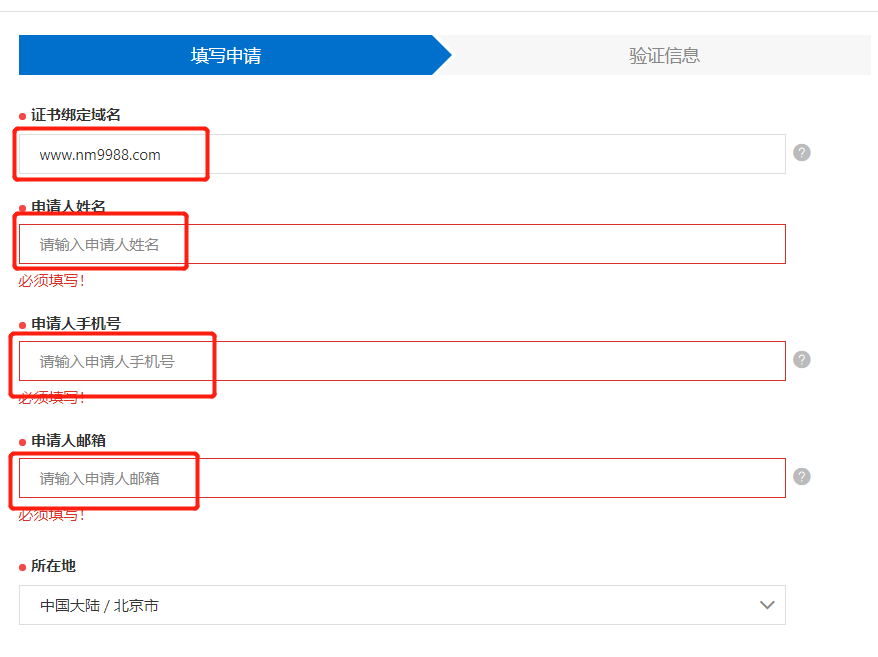
Task: Click the 请输入申请人姓名 text field
Action: click(x=400, y=244)
